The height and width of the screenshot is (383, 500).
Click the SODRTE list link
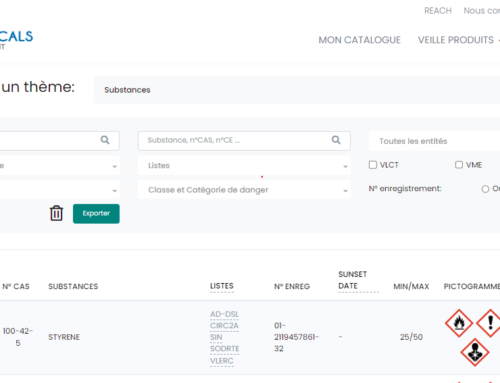(x=225, y=349)
